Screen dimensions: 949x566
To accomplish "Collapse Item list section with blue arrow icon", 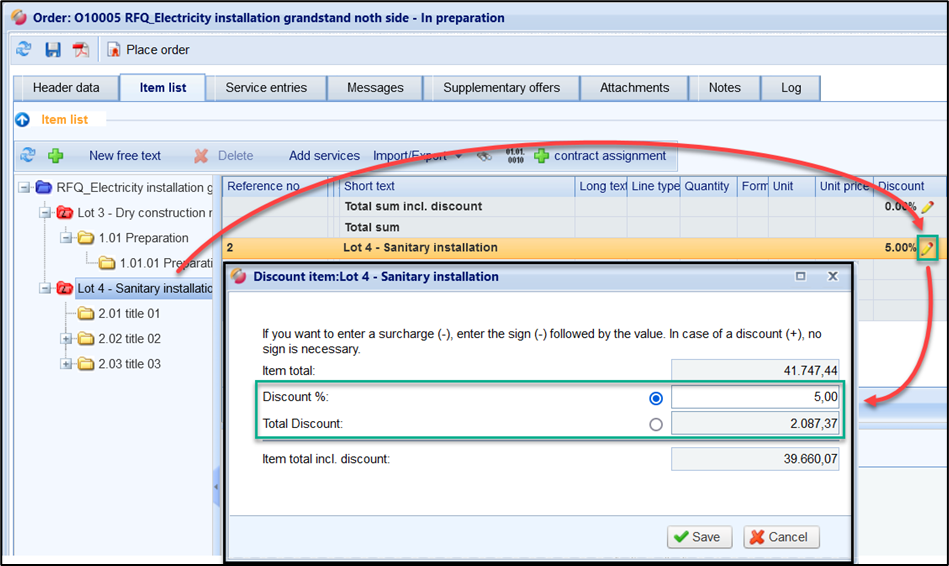I will tap(22, 120).
